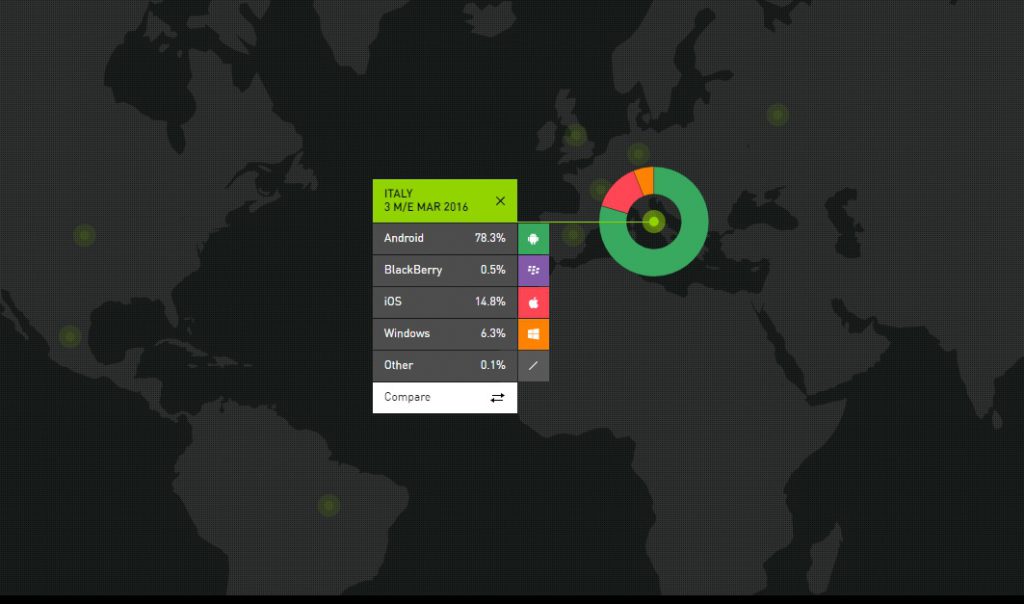Select the Other 0.1% row

coord(445,366)
